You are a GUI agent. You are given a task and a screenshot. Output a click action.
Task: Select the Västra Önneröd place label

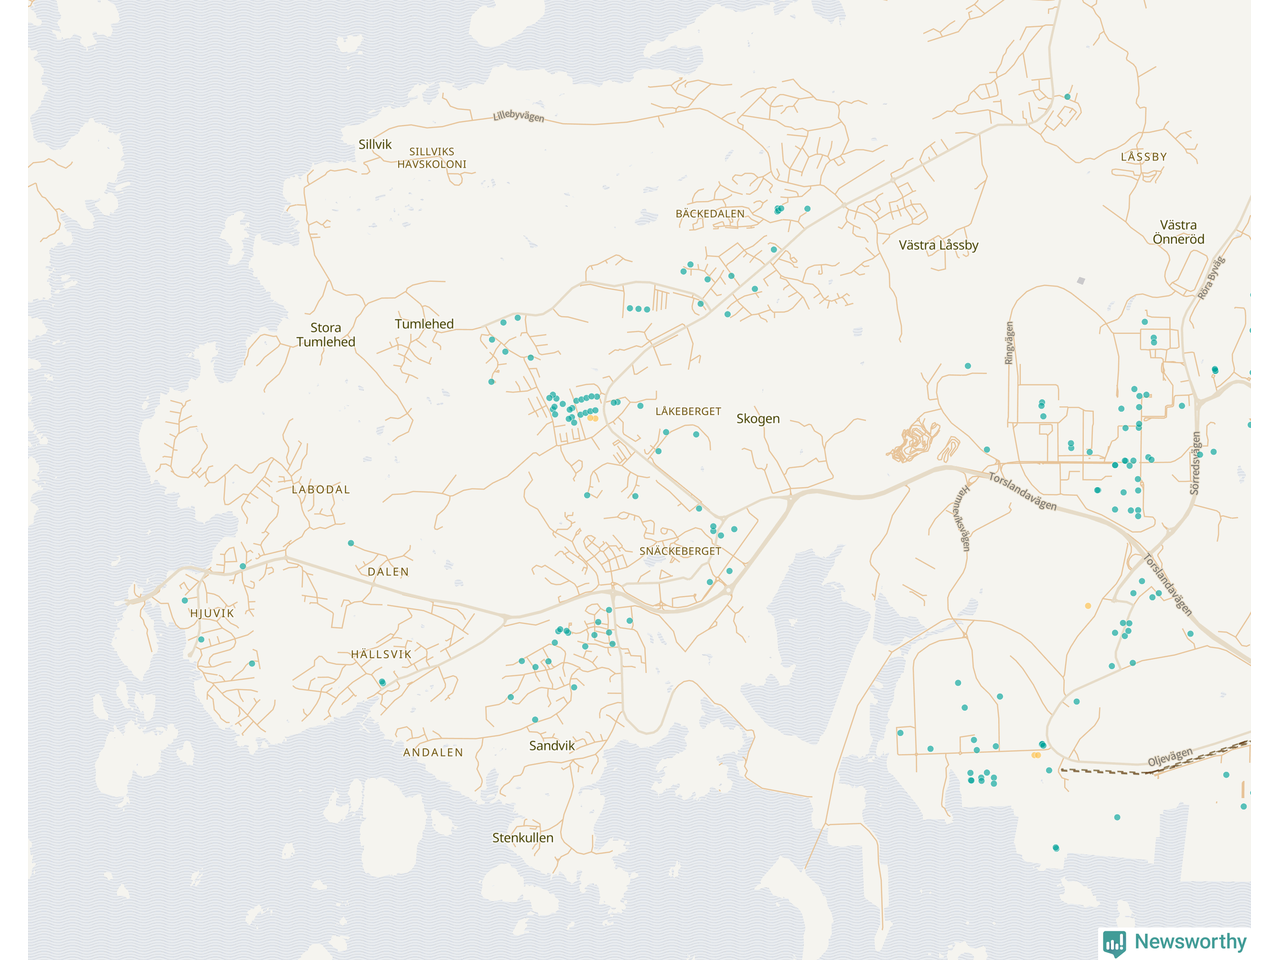pyautogui.click(x=1178, y=232)
